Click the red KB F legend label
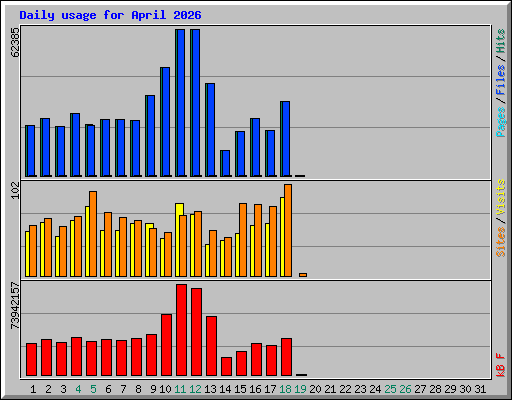The image size is (512, 400). (501, 365)
